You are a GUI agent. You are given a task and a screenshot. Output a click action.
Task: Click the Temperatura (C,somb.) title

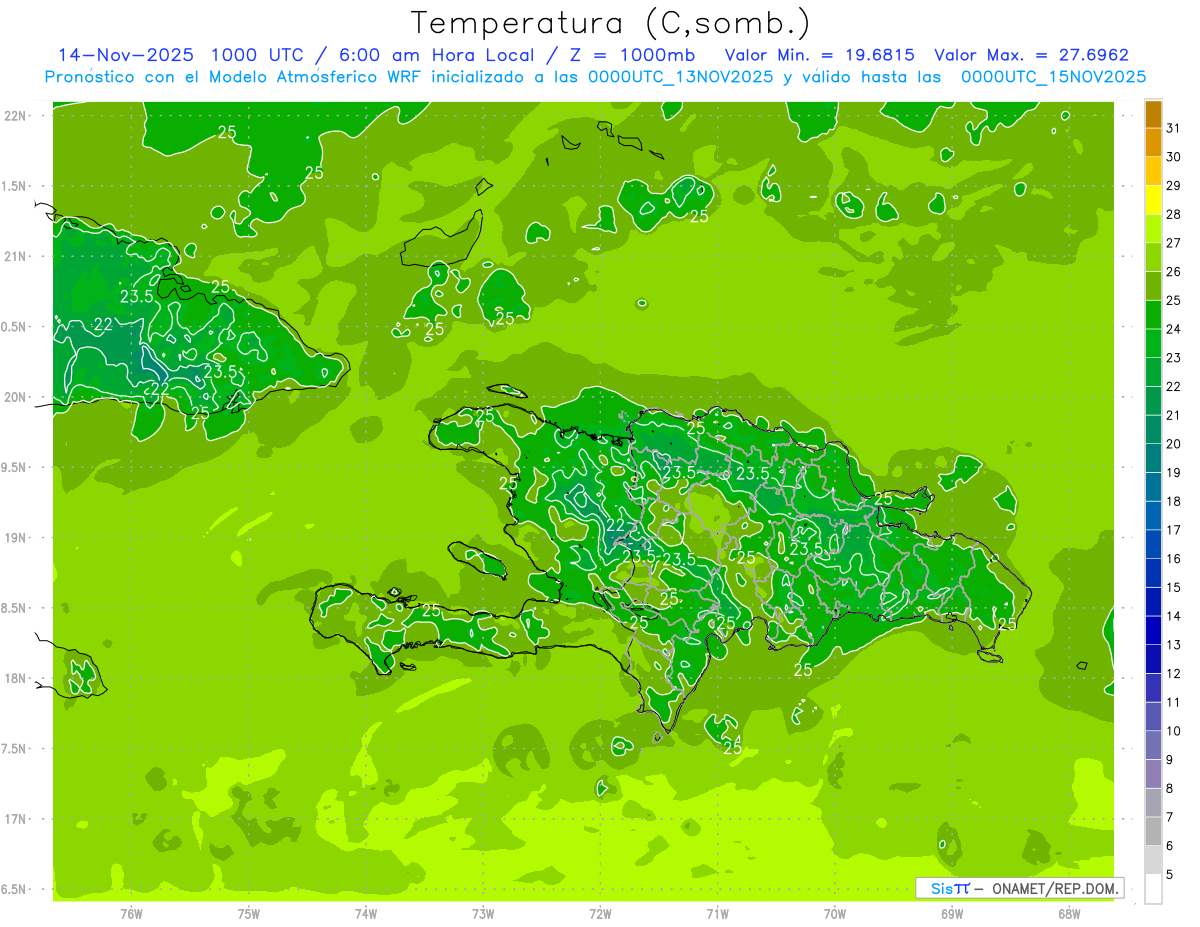[x=610, y=22]
